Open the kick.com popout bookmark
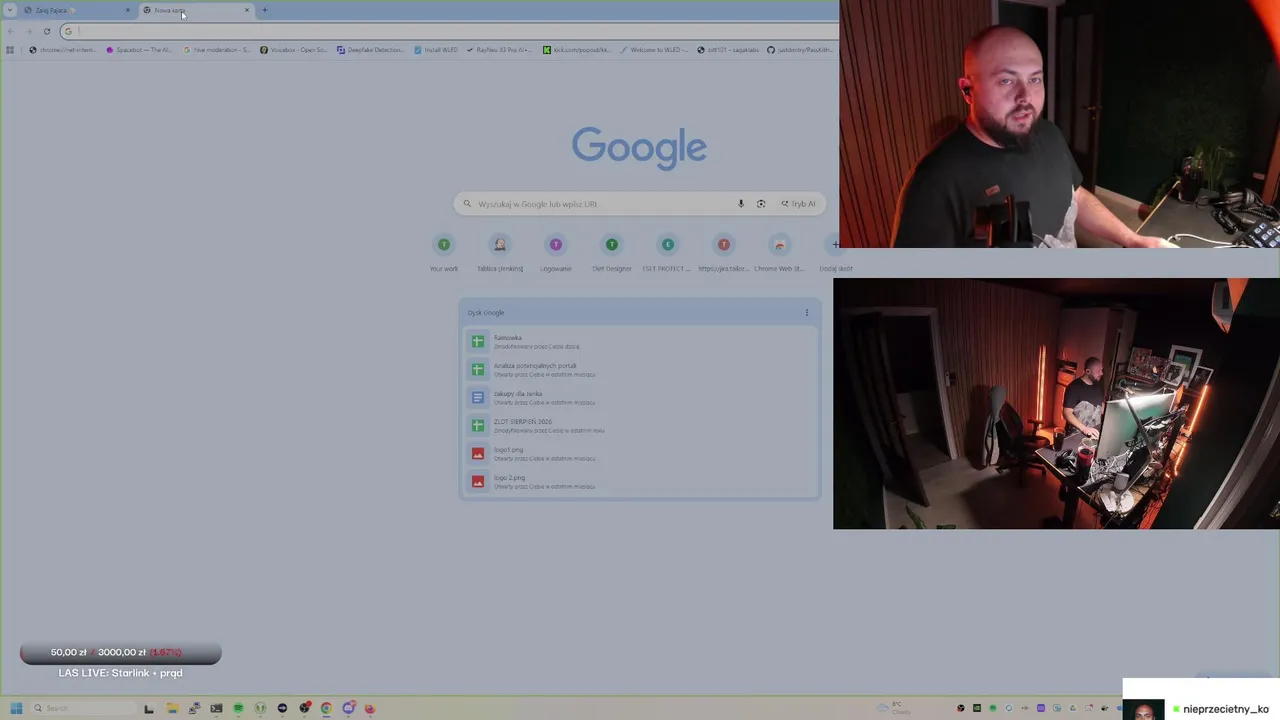1280x720 pixels. pos(577,49)
